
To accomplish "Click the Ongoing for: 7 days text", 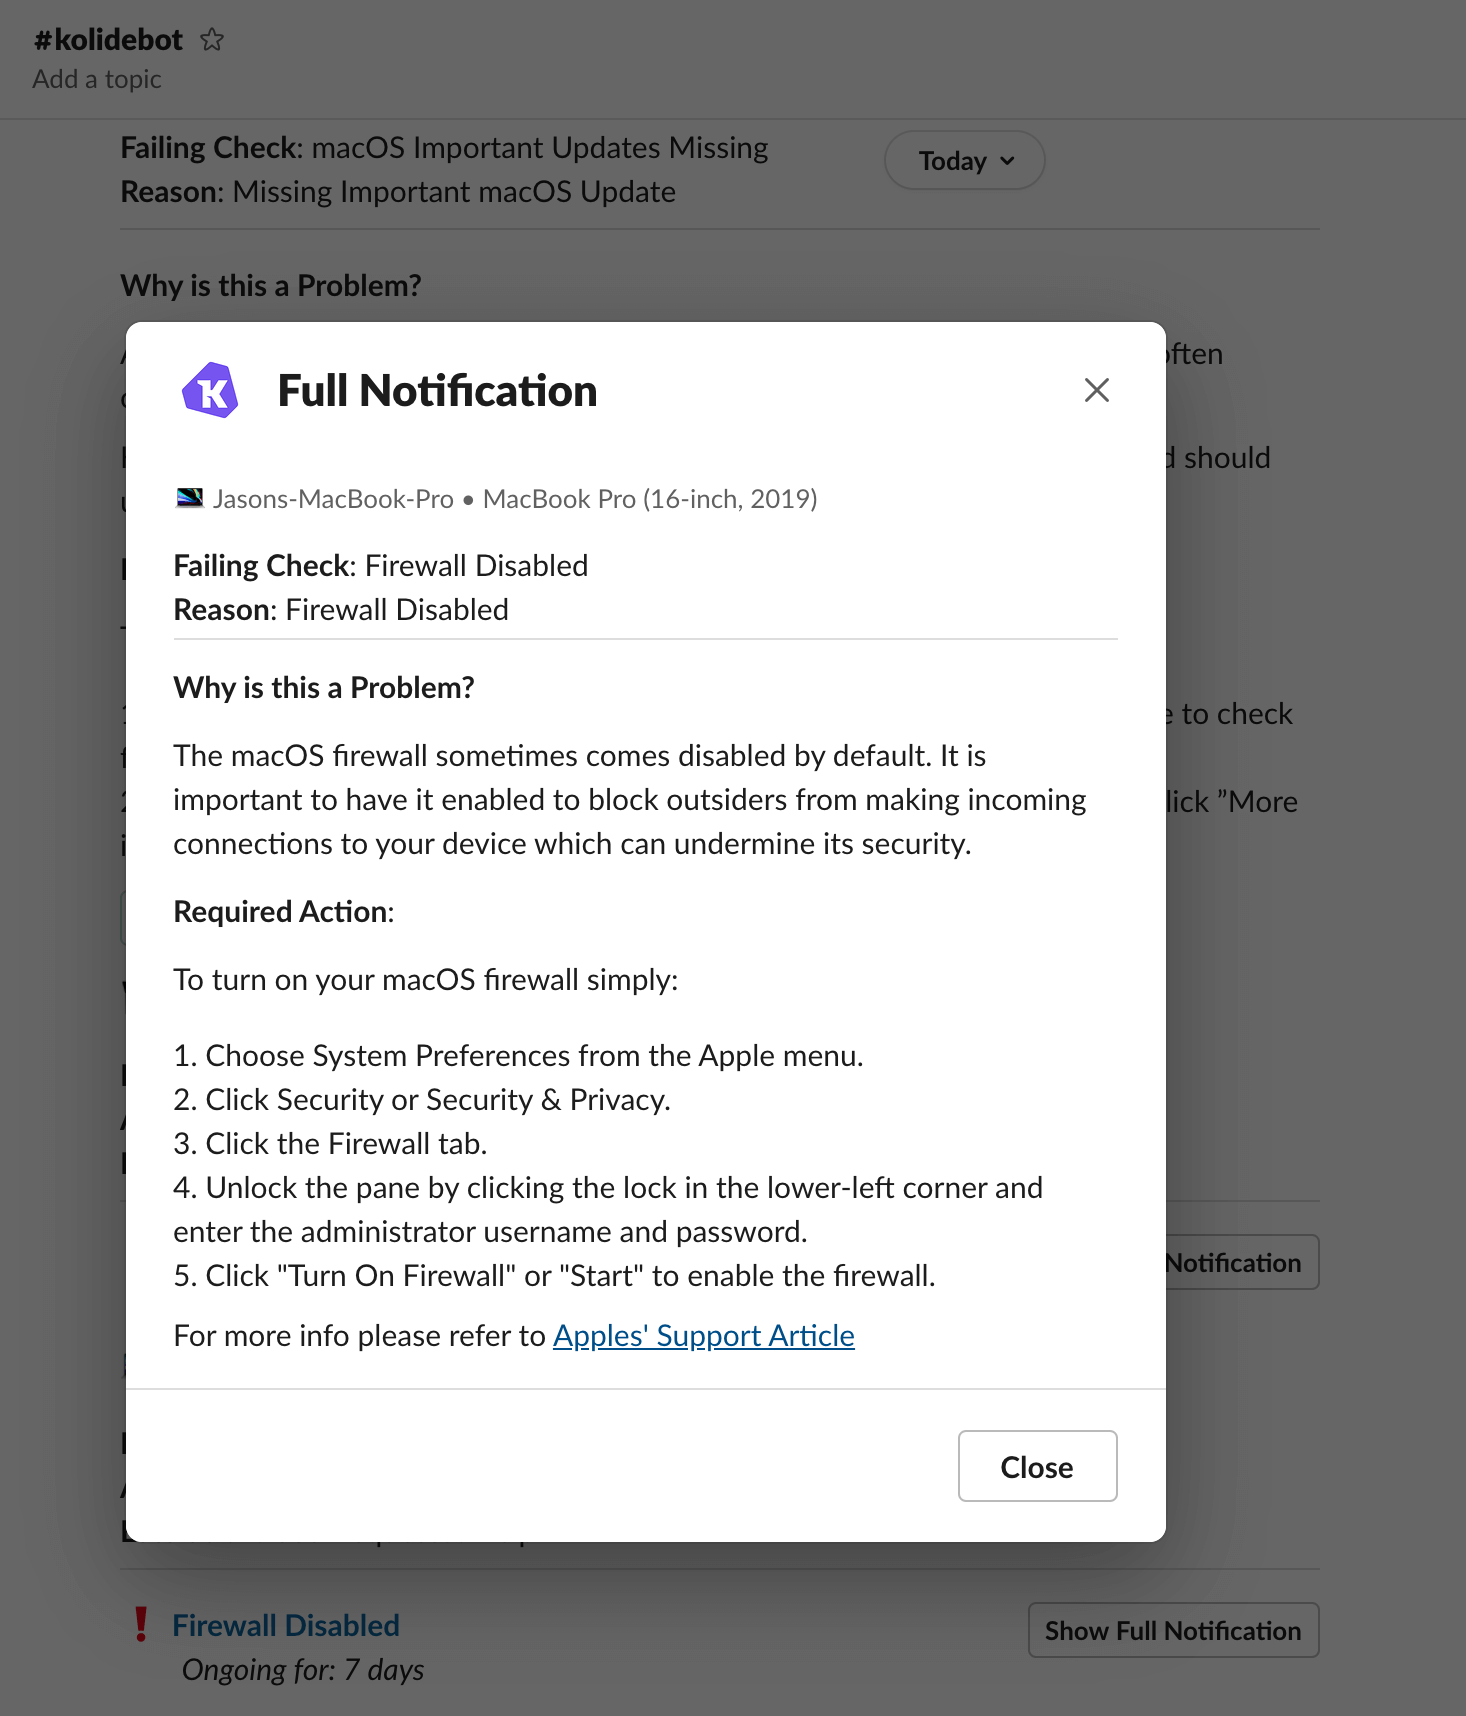I will click(303, 1670).
